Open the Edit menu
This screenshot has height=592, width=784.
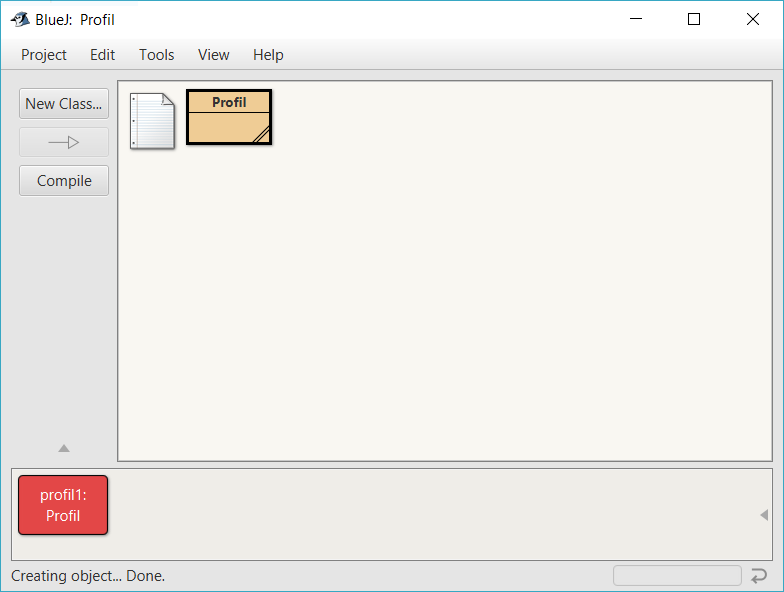[102, 54]
